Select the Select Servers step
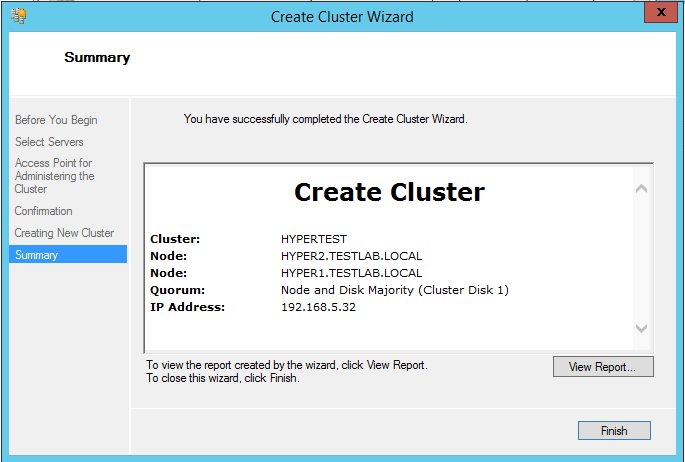 point(49,142)
